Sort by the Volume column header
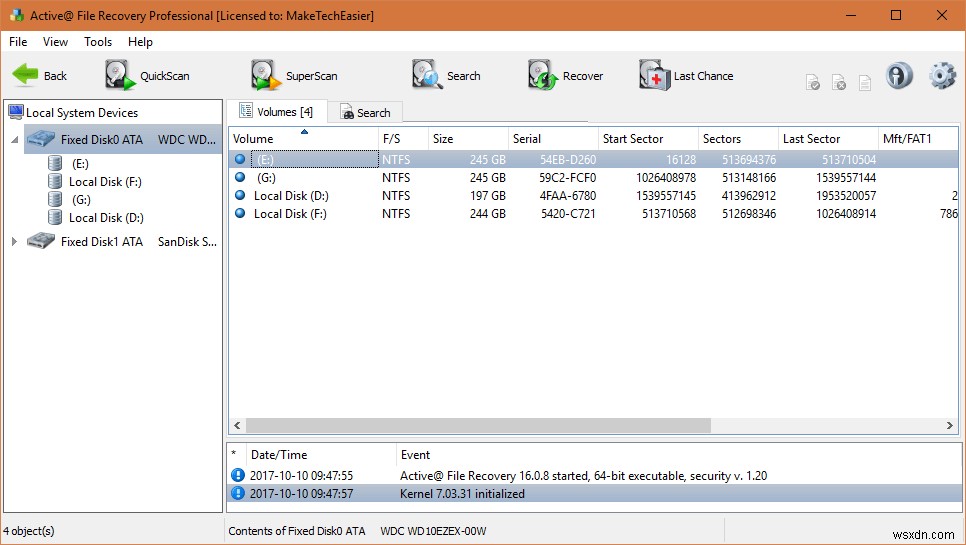 click(303, 139)
